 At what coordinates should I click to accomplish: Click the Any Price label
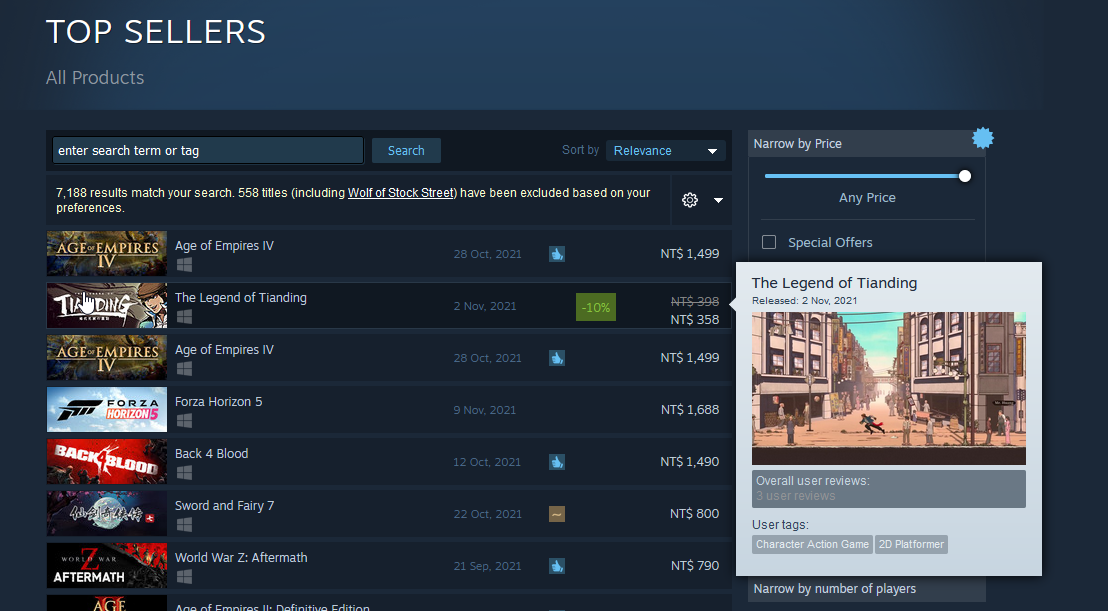[x=867, y=198]
